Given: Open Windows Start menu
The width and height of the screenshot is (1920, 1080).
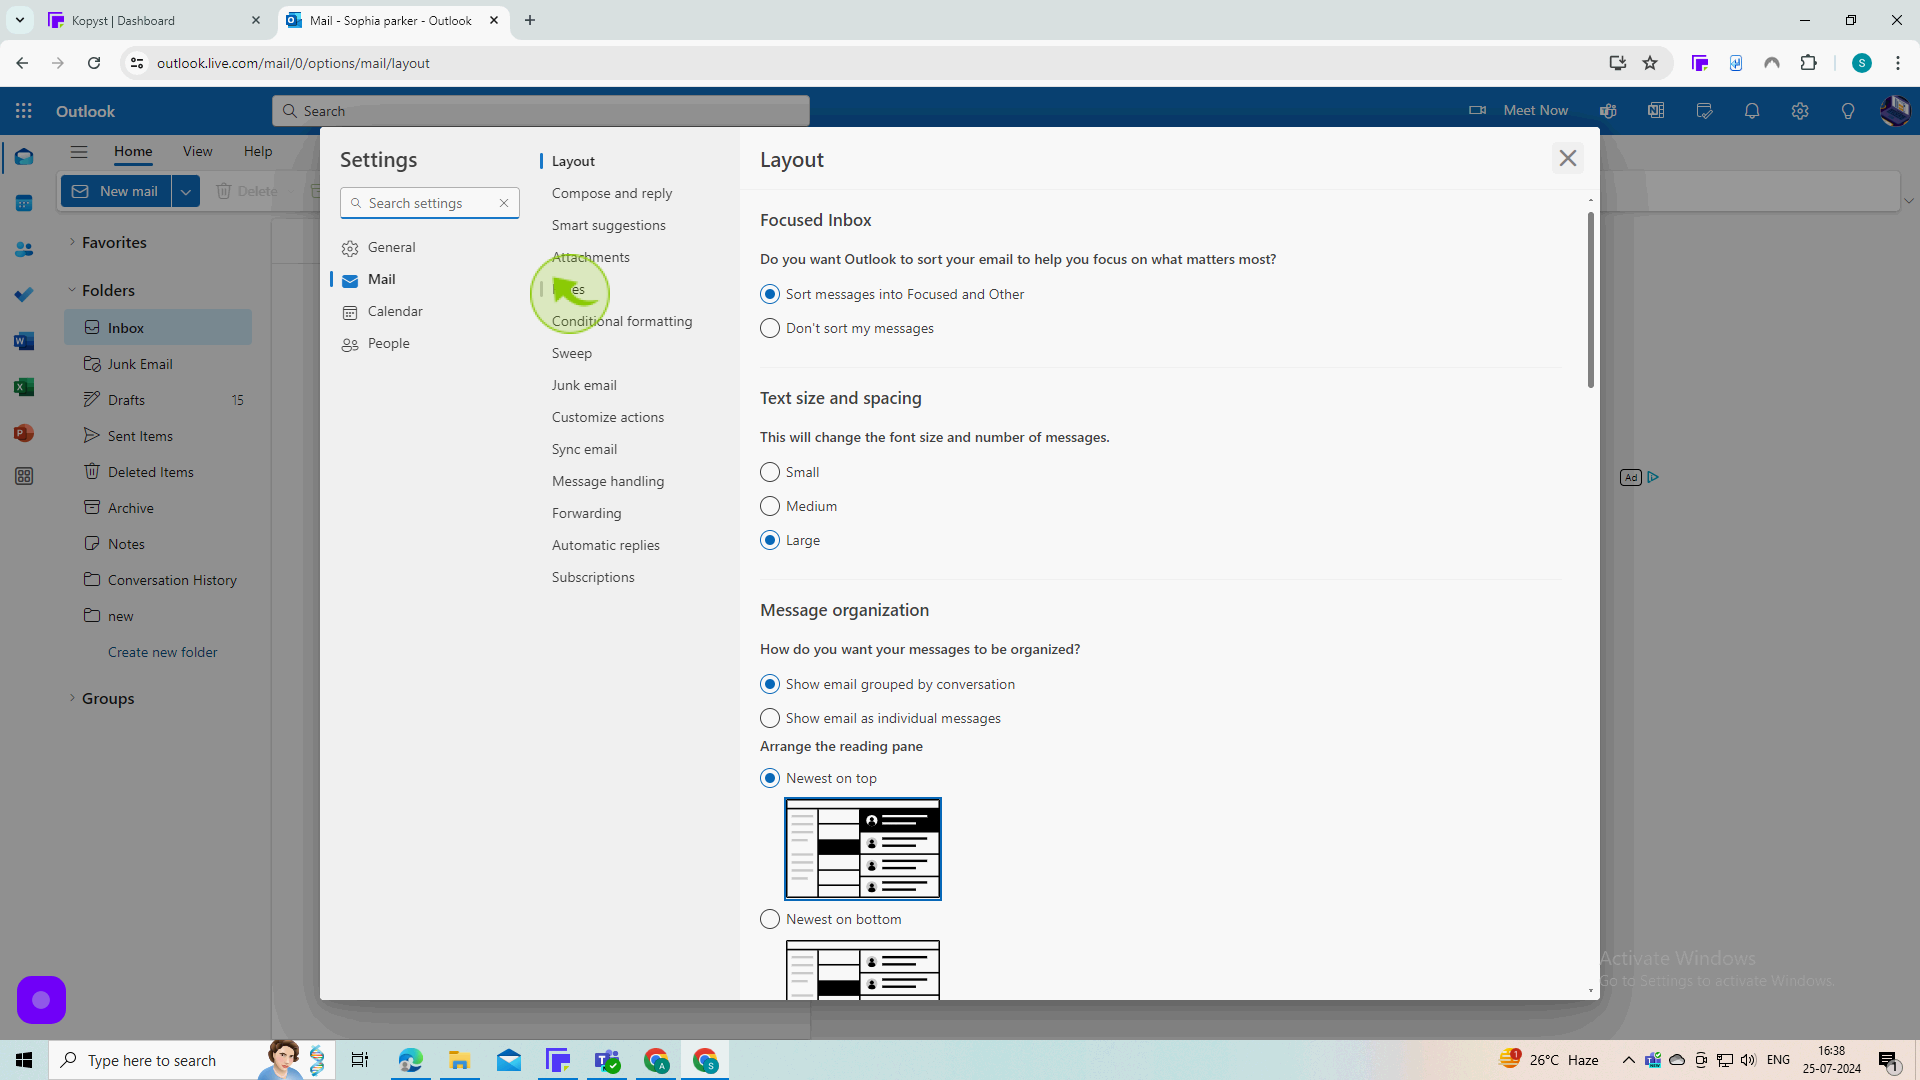Looking at the screenshot, I should [24, 1060].
